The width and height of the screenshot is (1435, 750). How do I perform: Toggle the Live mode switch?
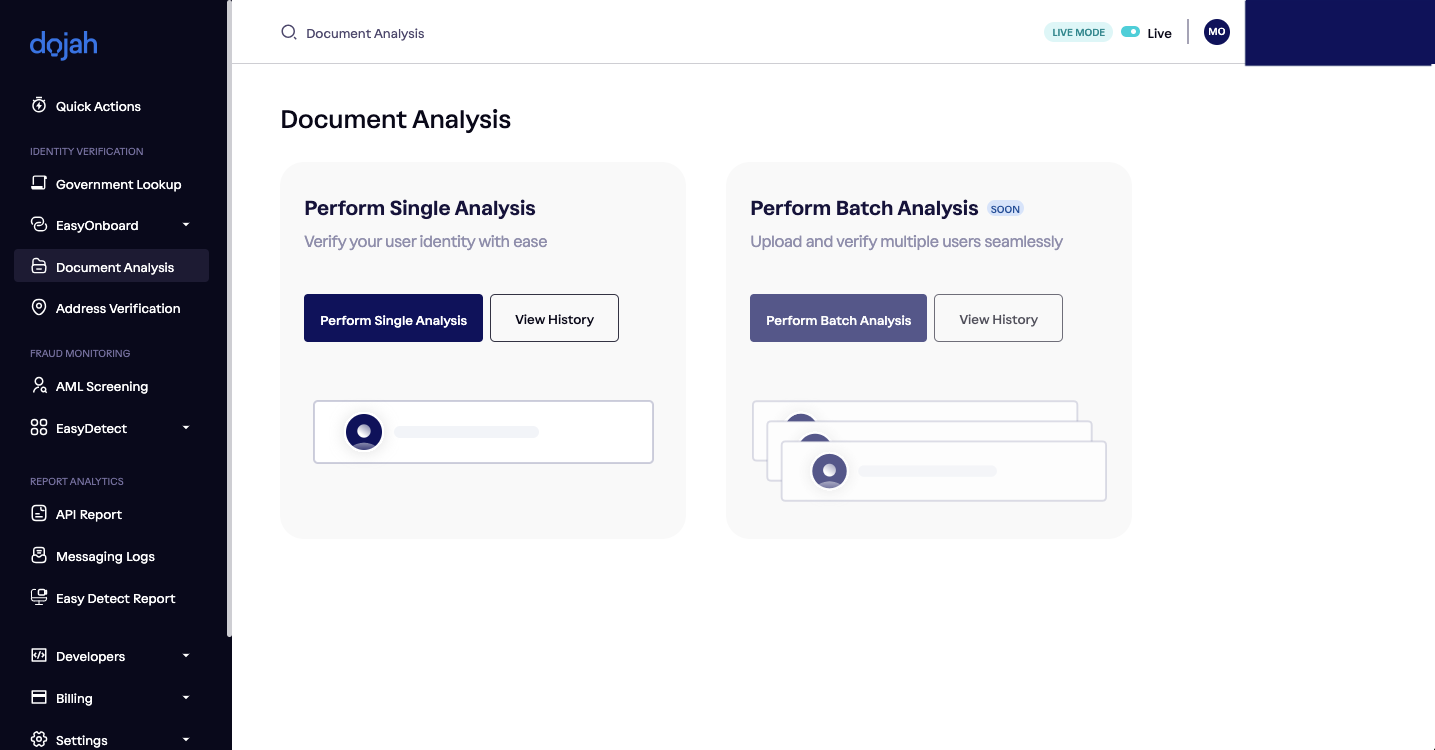coord(1130,32)
